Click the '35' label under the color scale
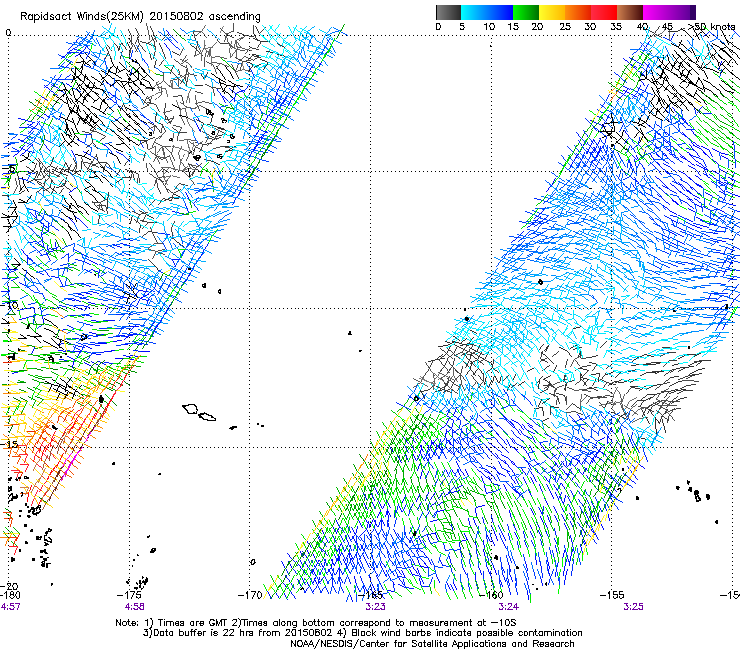Image resolution: width=740 pixels, height=650 pixels. click(x=616, y=27)
